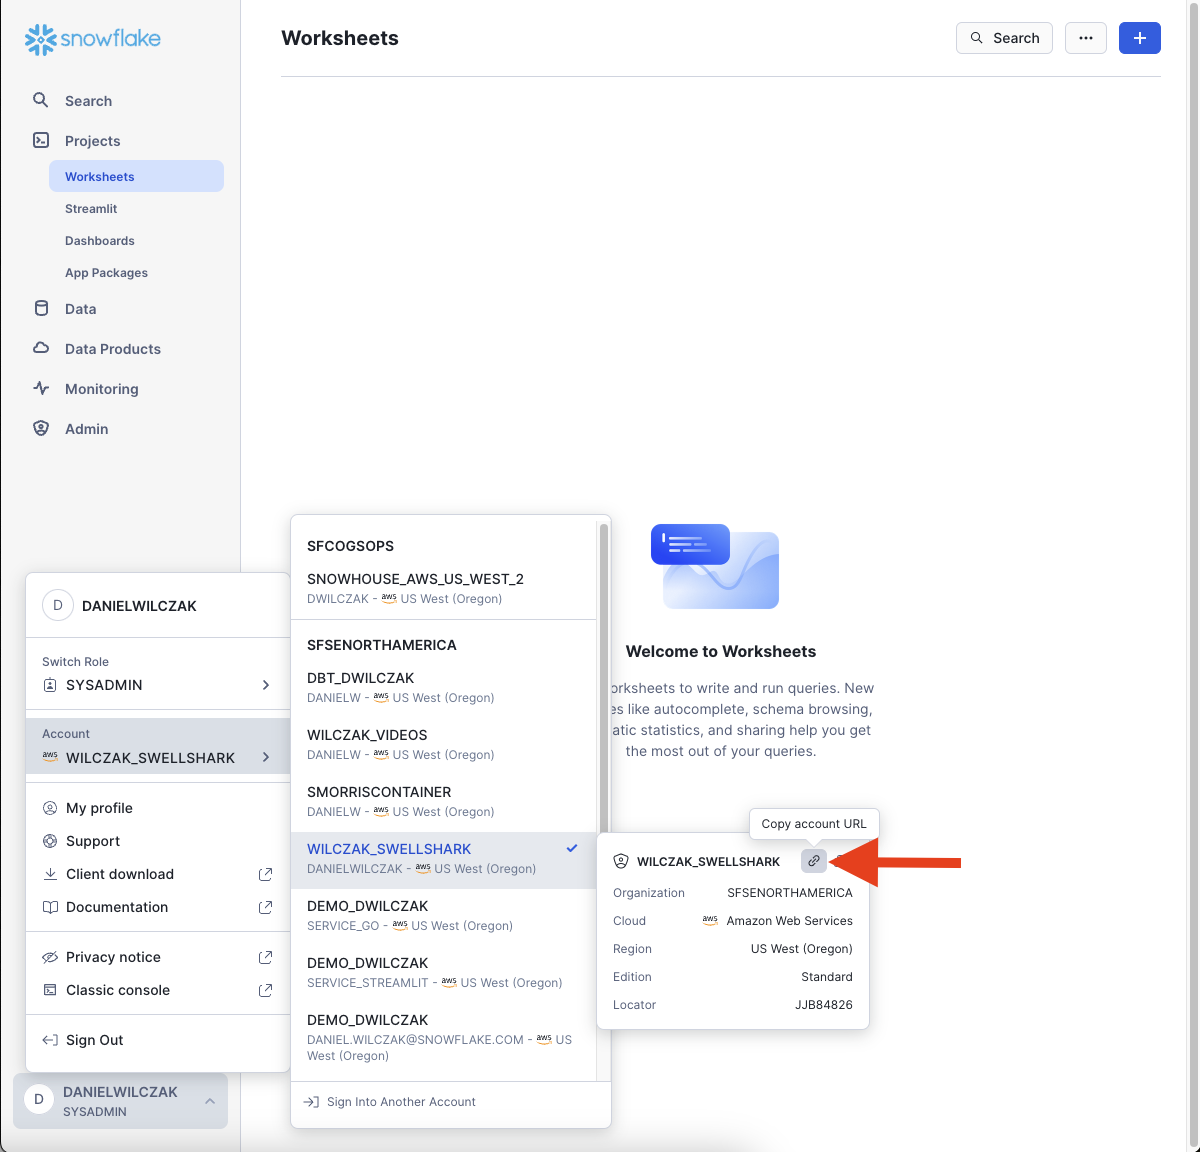Screen dimensions: 1200x1152
Task: Choose Sign Out from user menu
Action: click(x=158, y=1040)
